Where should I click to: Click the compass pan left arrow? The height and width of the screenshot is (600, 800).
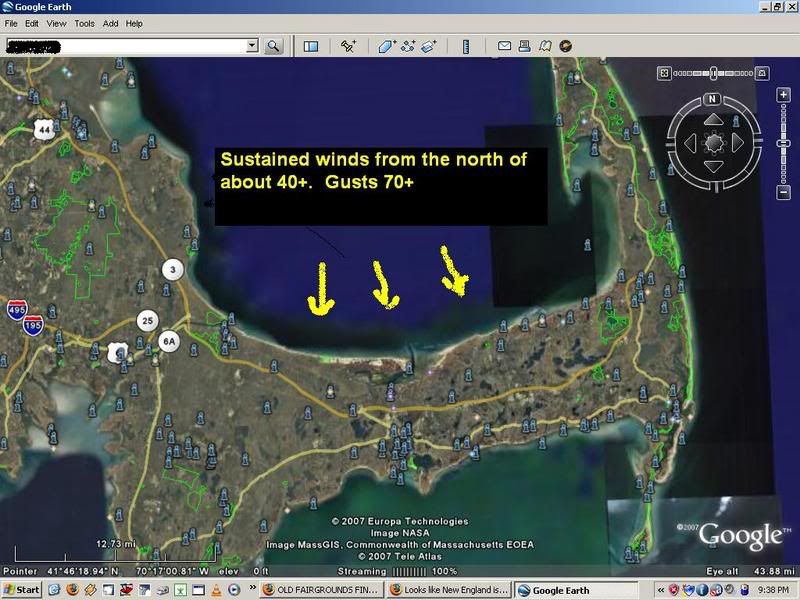pos(690,143)
